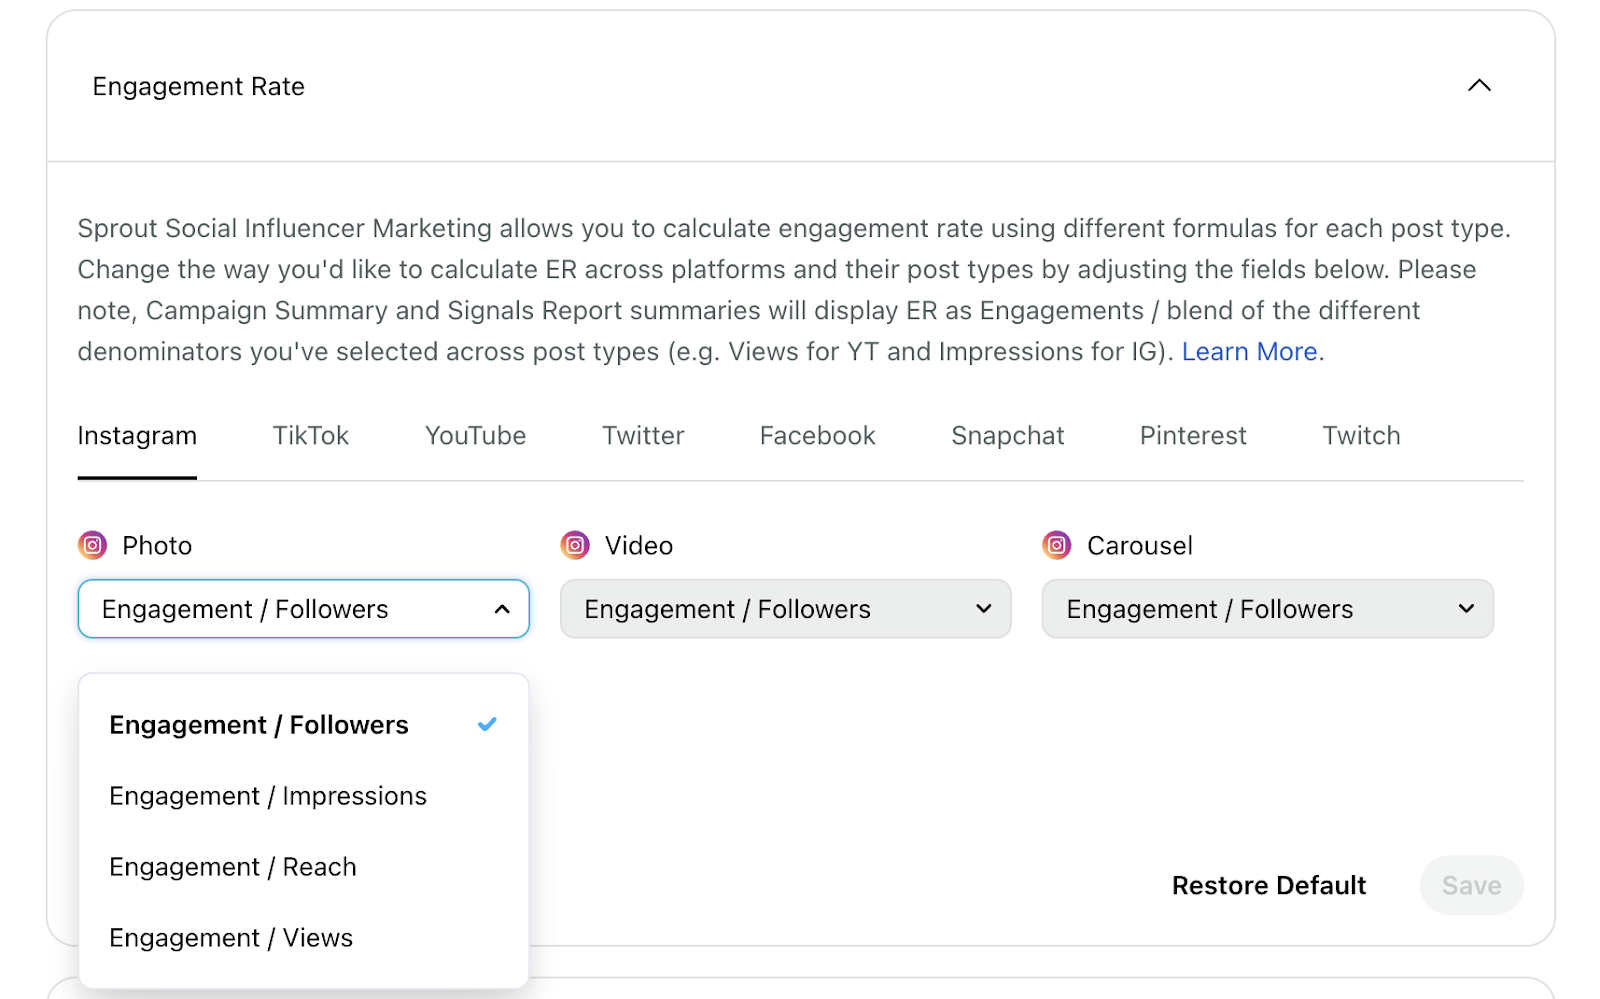
Task: Choose Engagement / Views option
Action: [x=303, y=938]
